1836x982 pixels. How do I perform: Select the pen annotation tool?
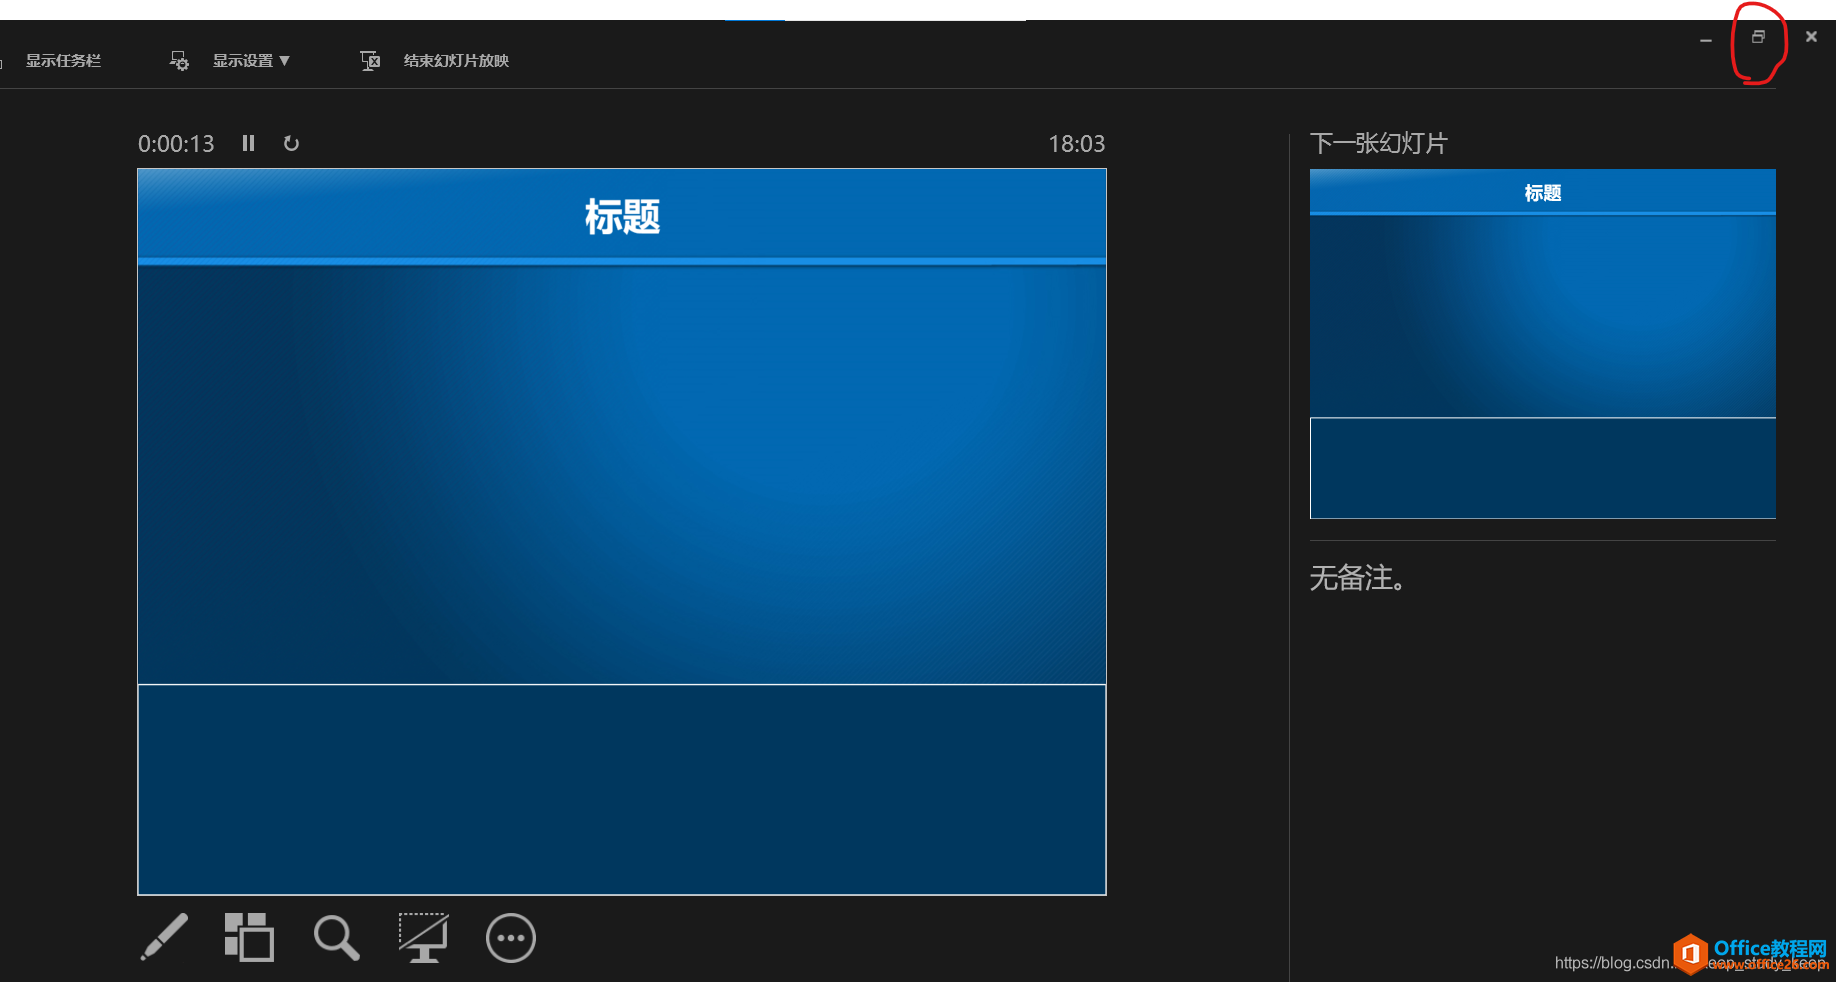coord(164,938)
